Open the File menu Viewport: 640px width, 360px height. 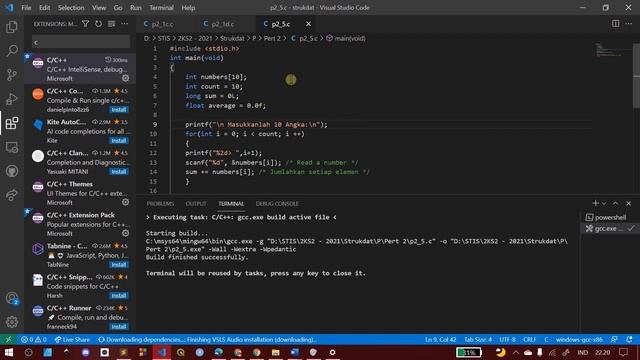(x=26, y=8)
